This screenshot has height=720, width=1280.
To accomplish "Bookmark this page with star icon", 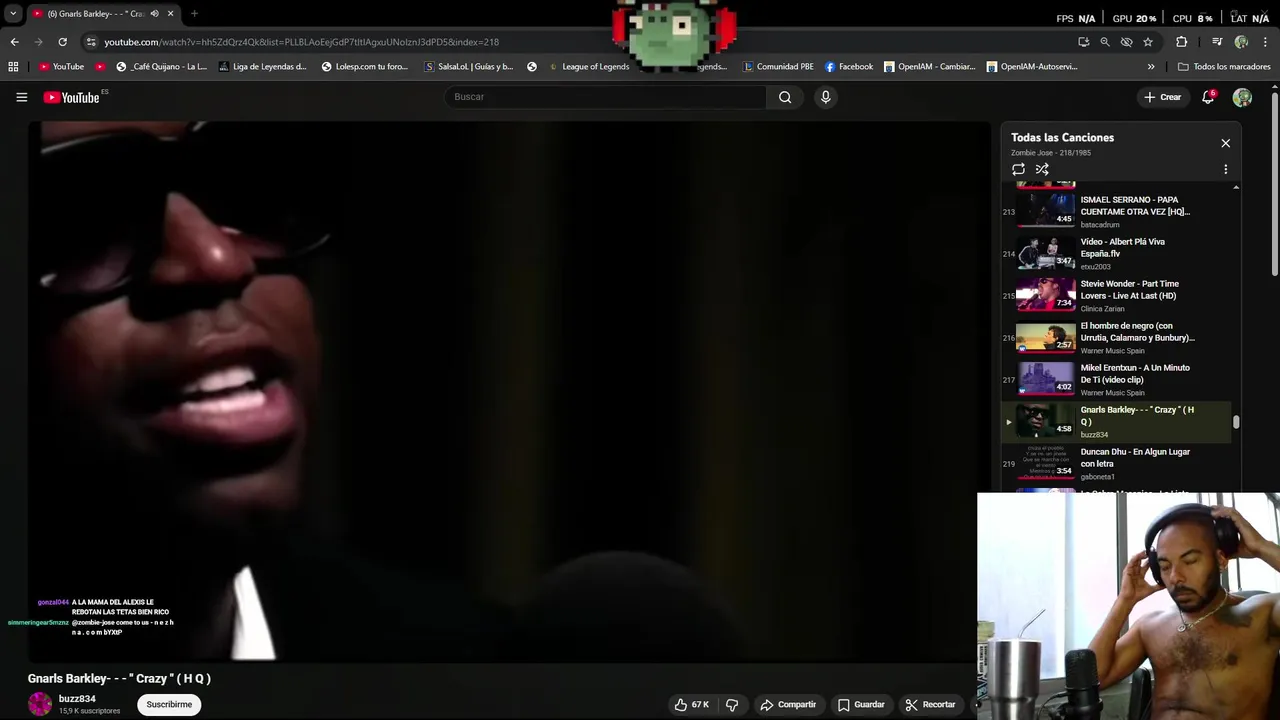I will 1148,42.
